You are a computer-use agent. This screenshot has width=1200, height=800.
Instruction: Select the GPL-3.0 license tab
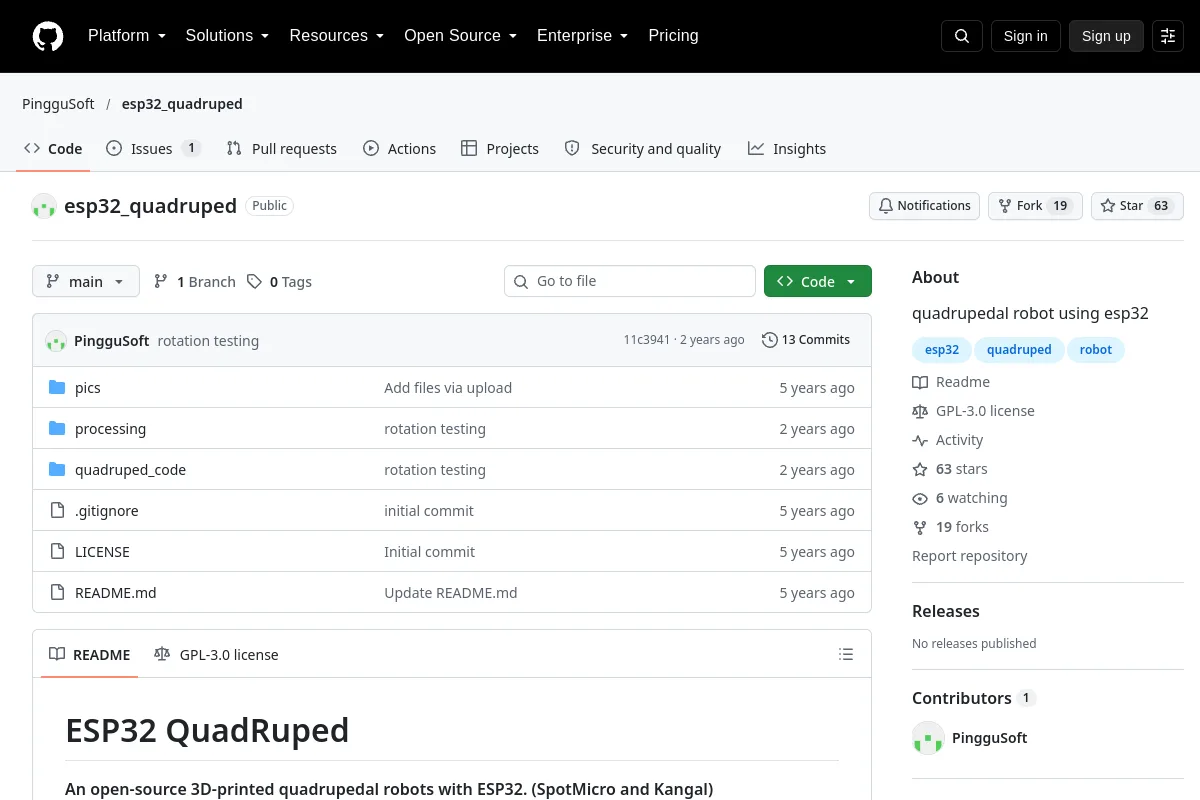(216, 655)
